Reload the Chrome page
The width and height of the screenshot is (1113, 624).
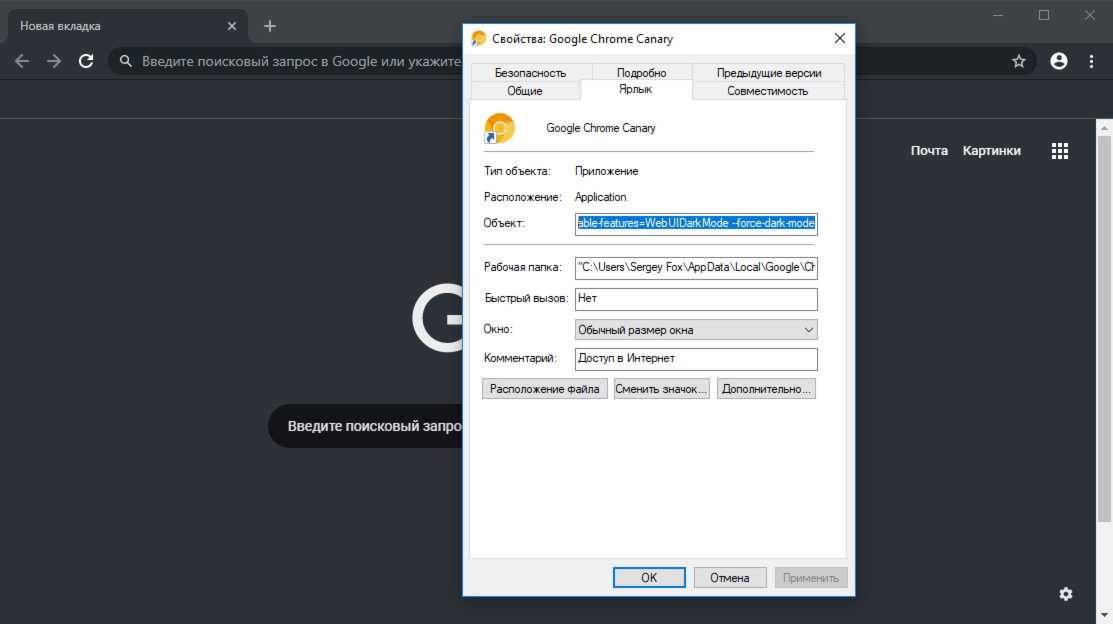(x=86, y=61)
